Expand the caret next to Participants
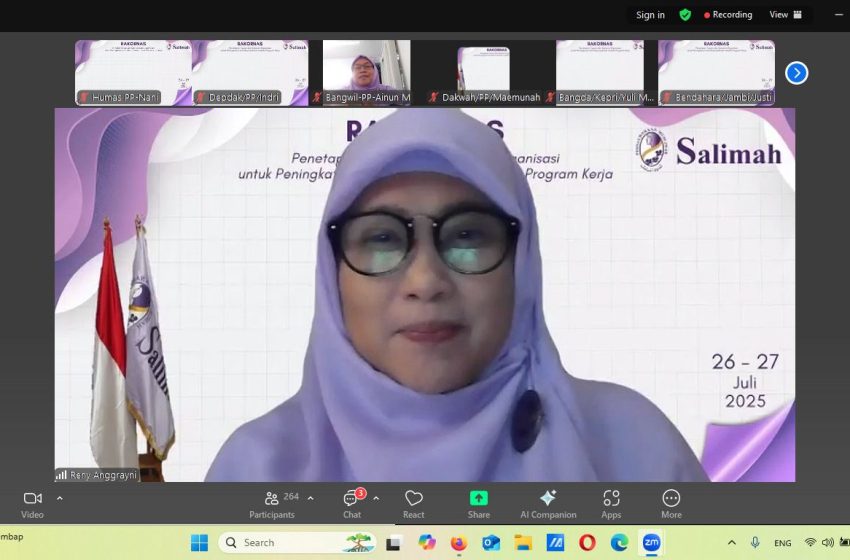The width and height of the screenshot is (850, 560). 310,498
